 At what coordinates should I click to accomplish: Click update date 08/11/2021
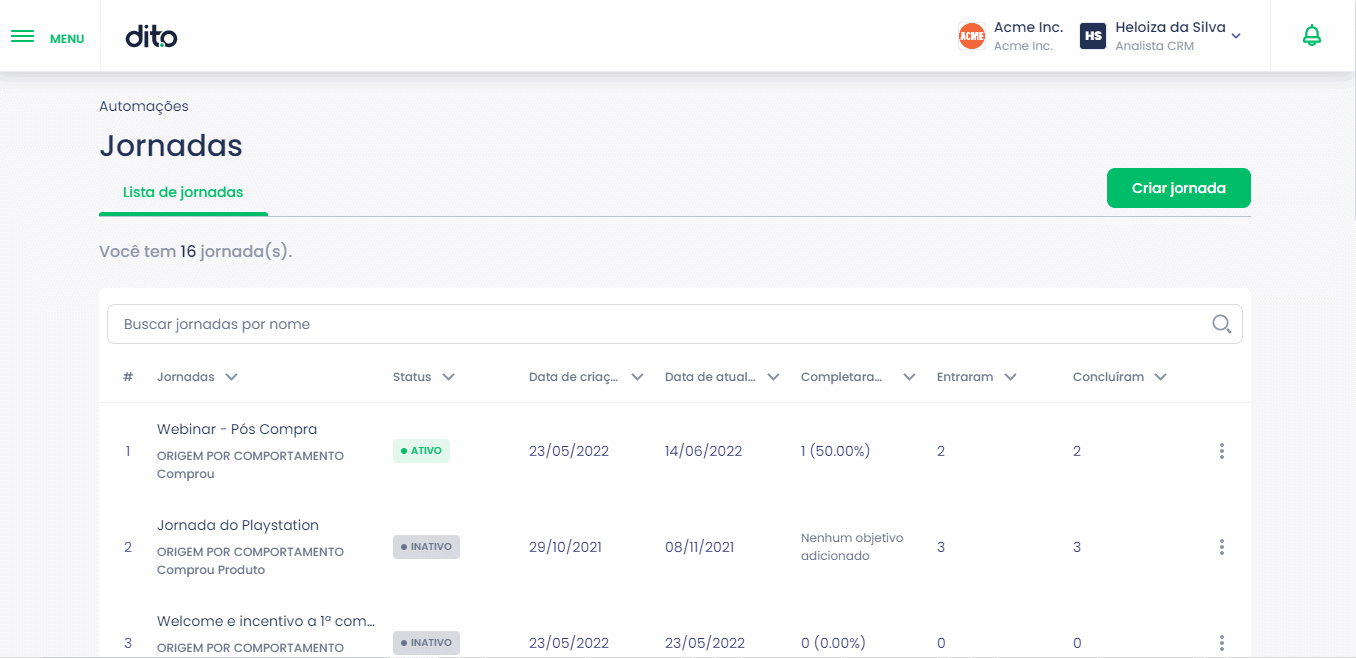(x=700, y=547)
